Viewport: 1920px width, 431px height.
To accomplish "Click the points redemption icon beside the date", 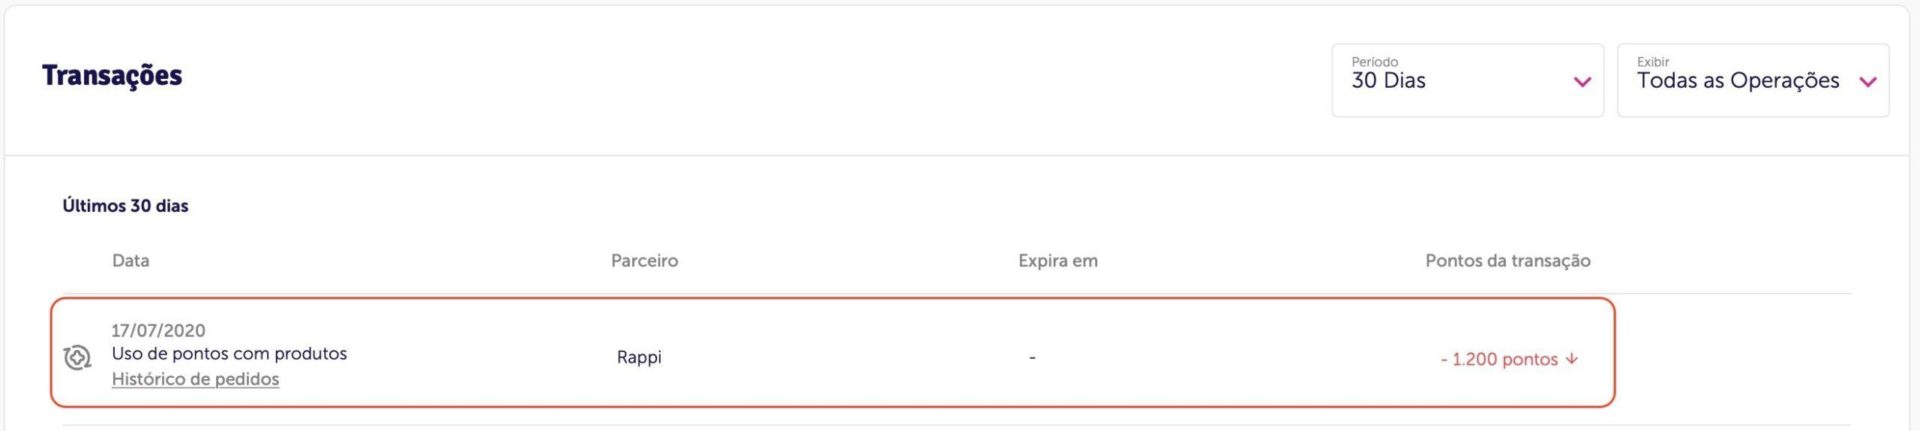I will [77, 357].
